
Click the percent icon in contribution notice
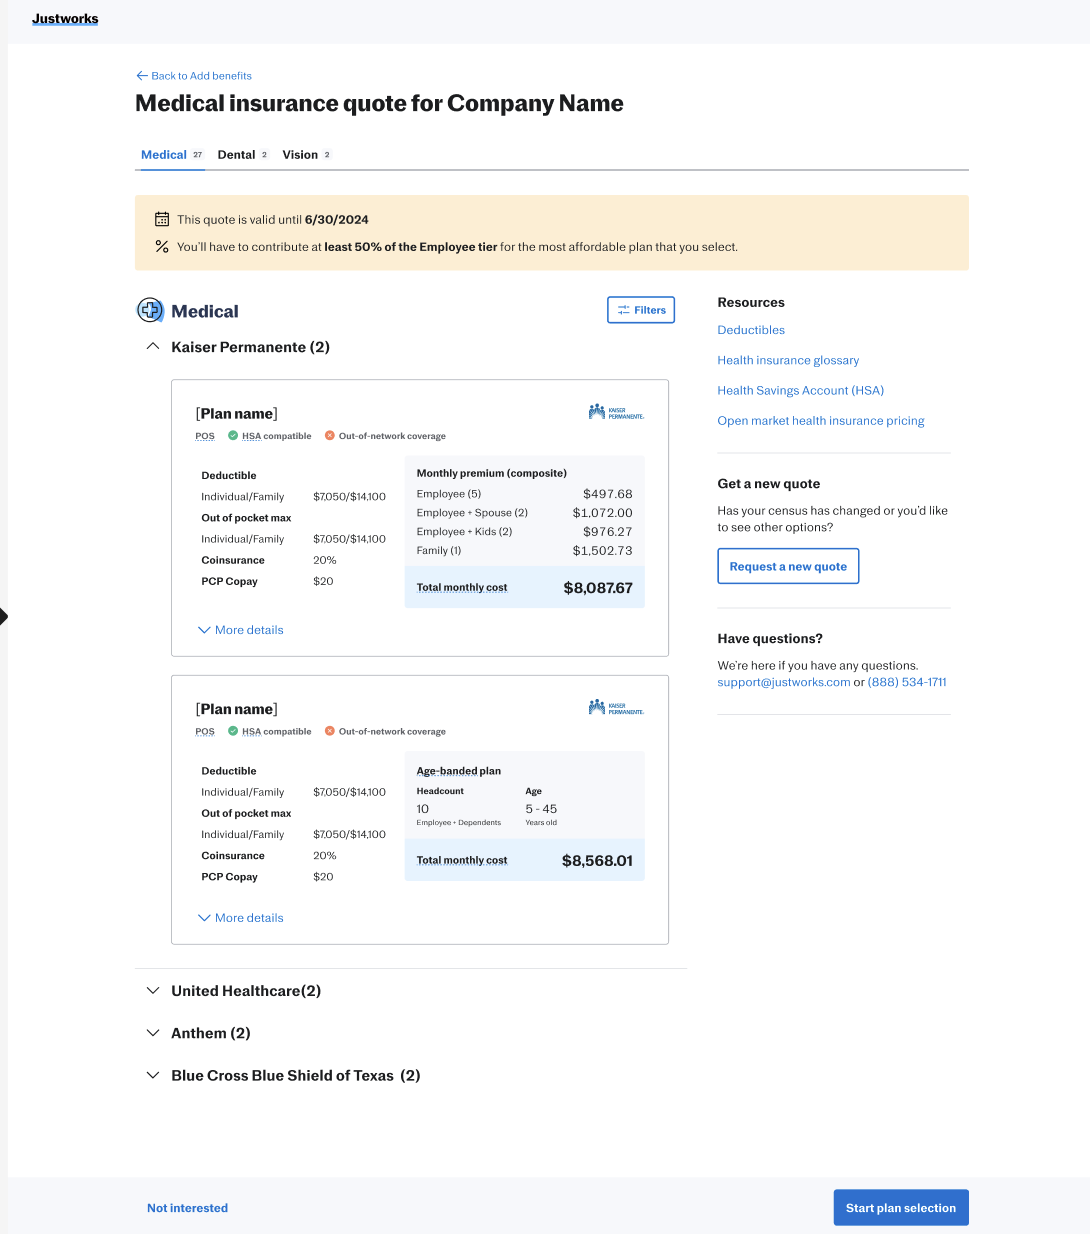click(162, 246)
